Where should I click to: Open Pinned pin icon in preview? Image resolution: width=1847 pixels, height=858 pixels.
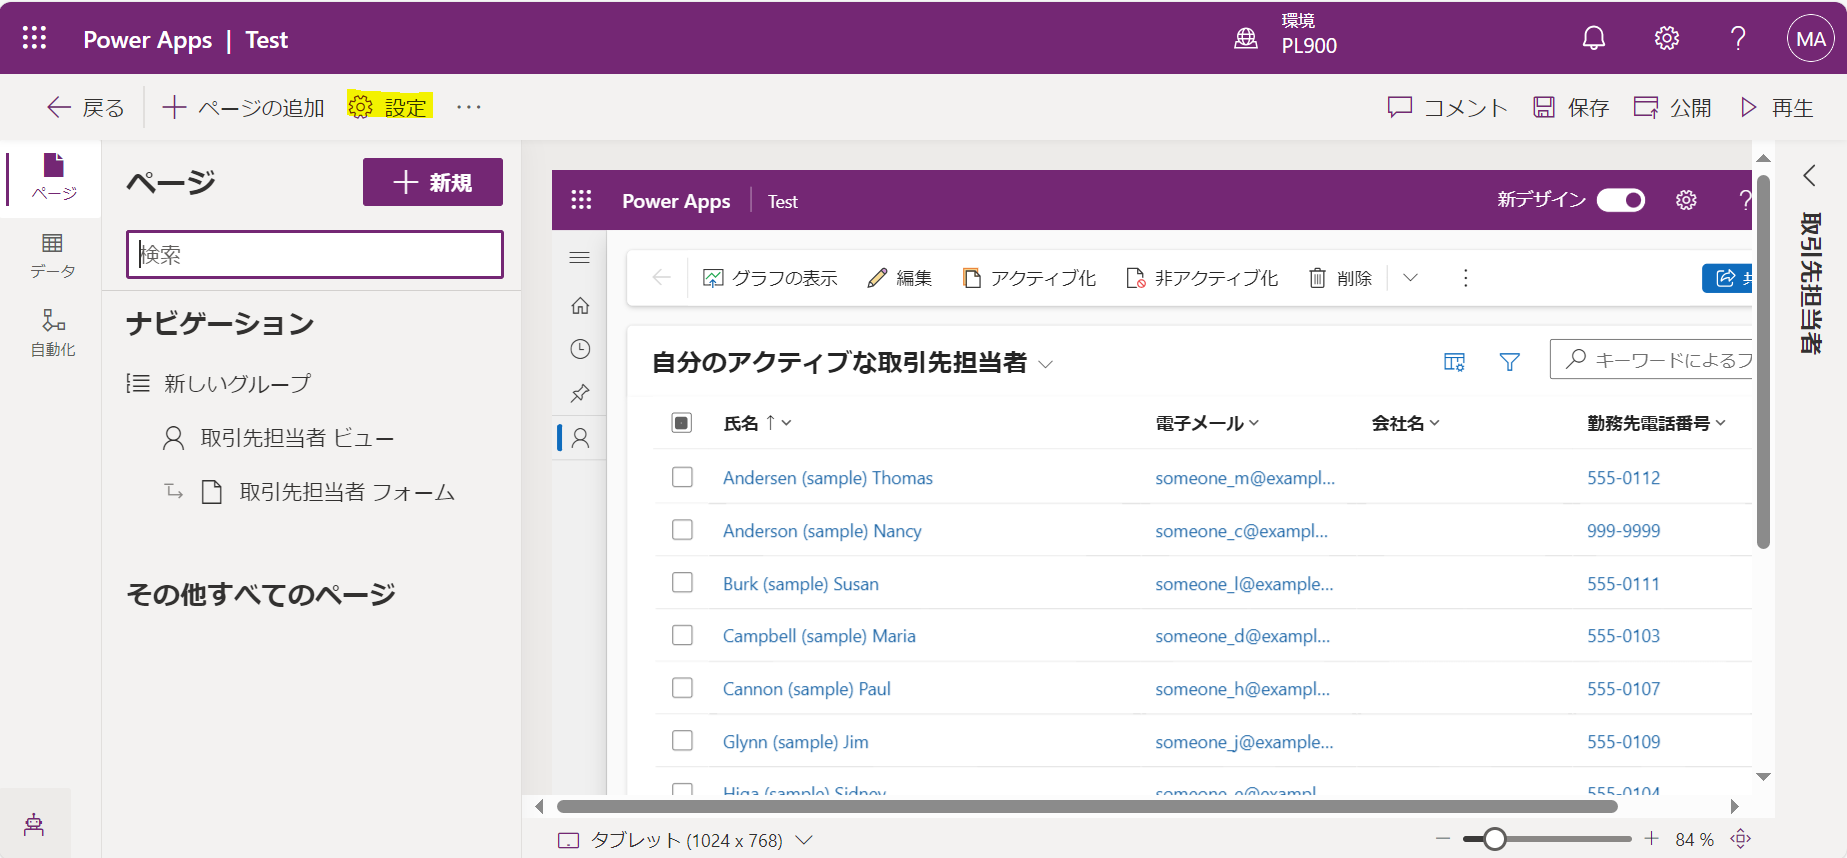tap(580, 393)
